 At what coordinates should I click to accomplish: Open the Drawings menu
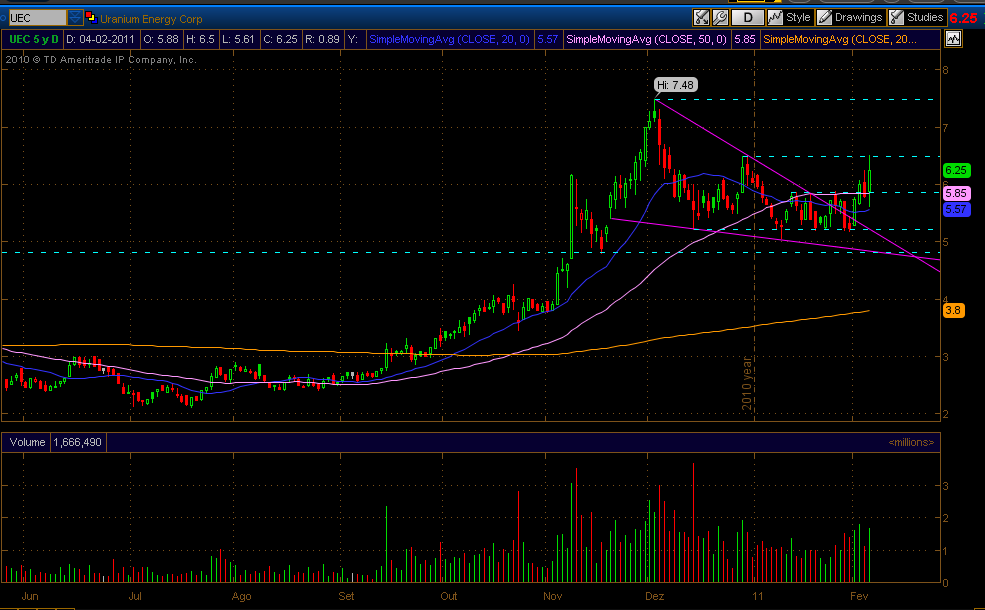click(851, 18)
